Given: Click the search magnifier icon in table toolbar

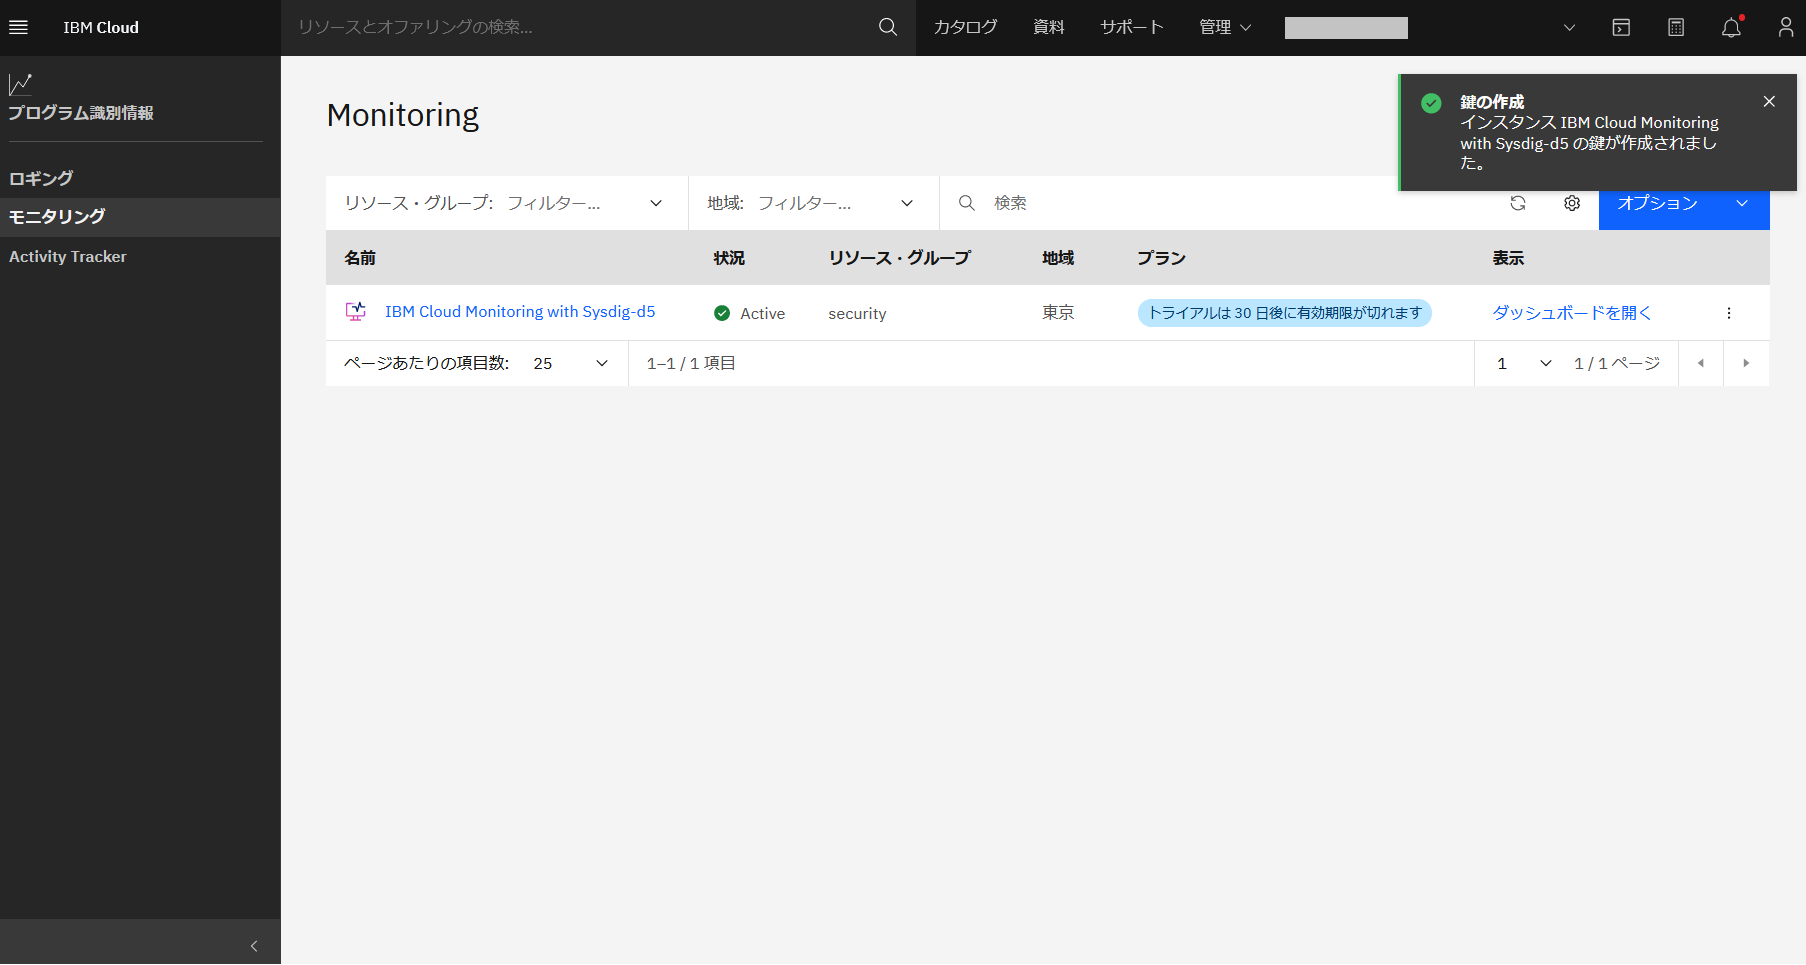Looking at the screenshot, I should (x=967, y=203).
